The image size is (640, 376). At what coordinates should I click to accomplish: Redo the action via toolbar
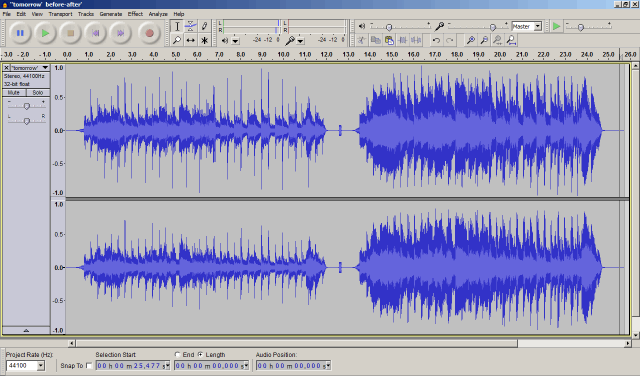tap(450, 40)
